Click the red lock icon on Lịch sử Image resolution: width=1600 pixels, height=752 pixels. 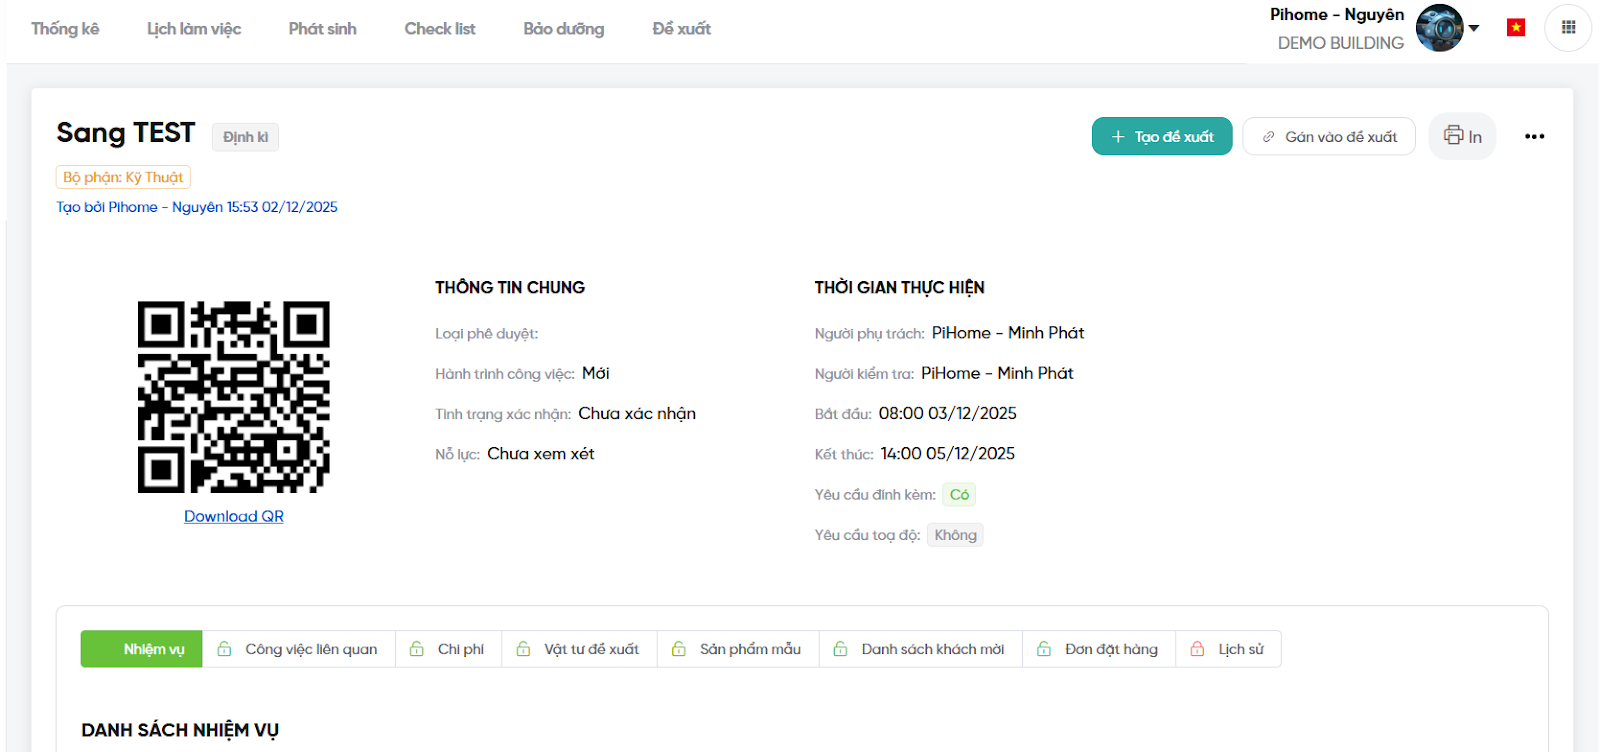pos(1197,649)
